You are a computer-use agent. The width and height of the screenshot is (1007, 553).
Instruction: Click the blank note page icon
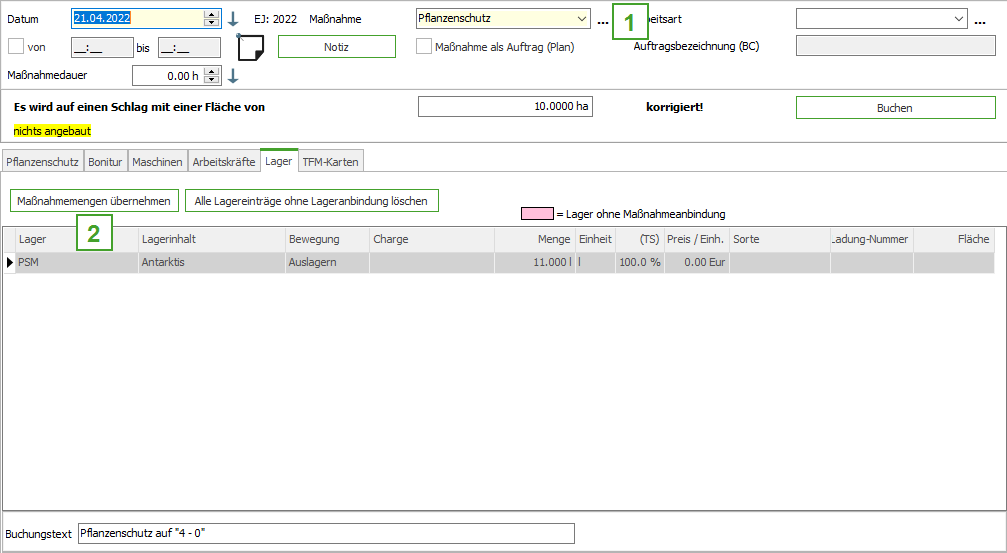click(x=250, y=47)
